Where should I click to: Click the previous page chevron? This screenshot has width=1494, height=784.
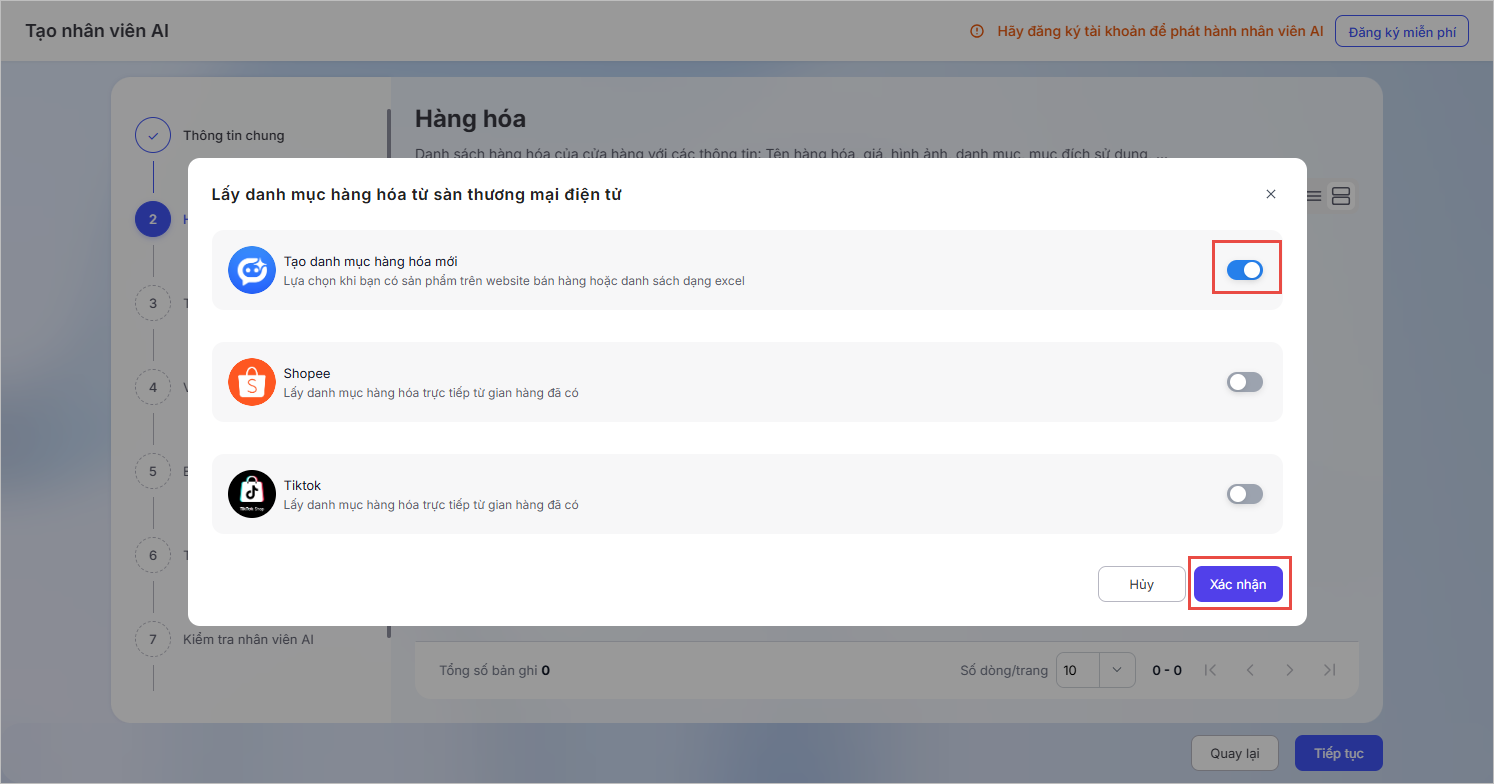click(x=1250, y=670)
